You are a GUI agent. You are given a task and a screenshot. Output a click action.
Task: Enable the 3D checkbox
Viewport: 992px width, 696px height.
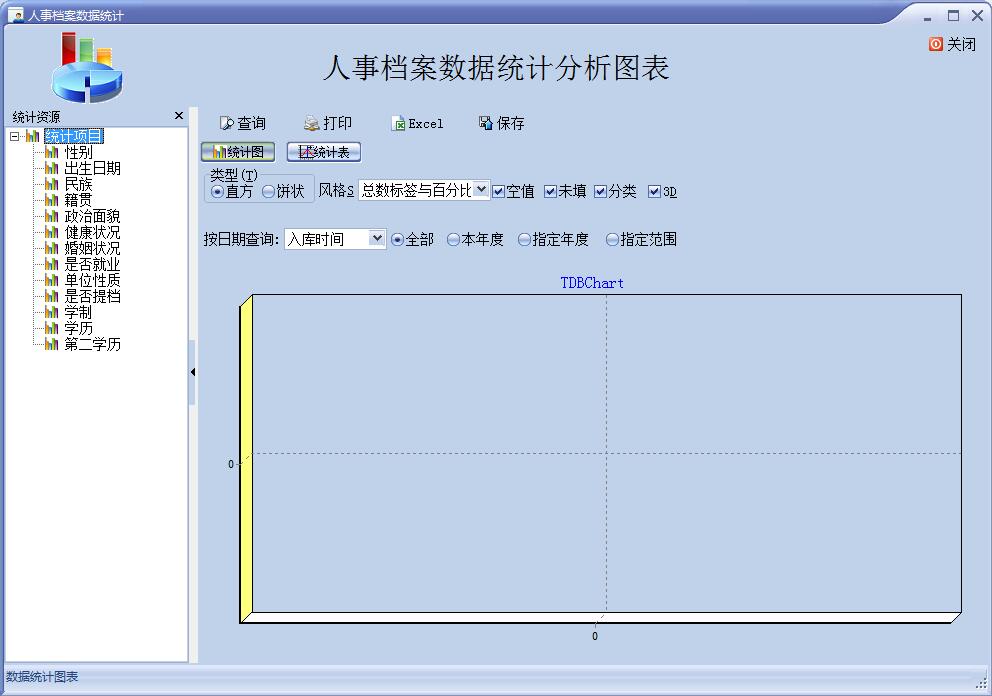point(653,192)
